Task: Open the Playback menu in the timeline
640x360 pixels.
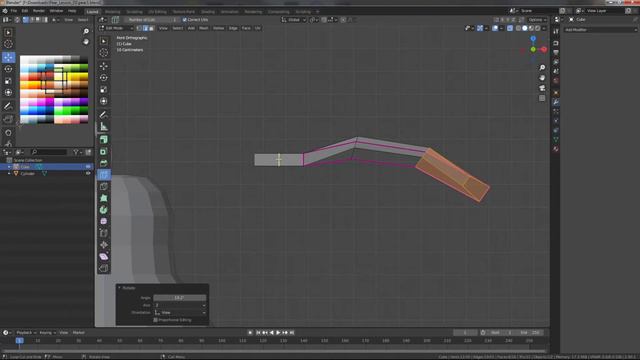Action: (26, 333)
